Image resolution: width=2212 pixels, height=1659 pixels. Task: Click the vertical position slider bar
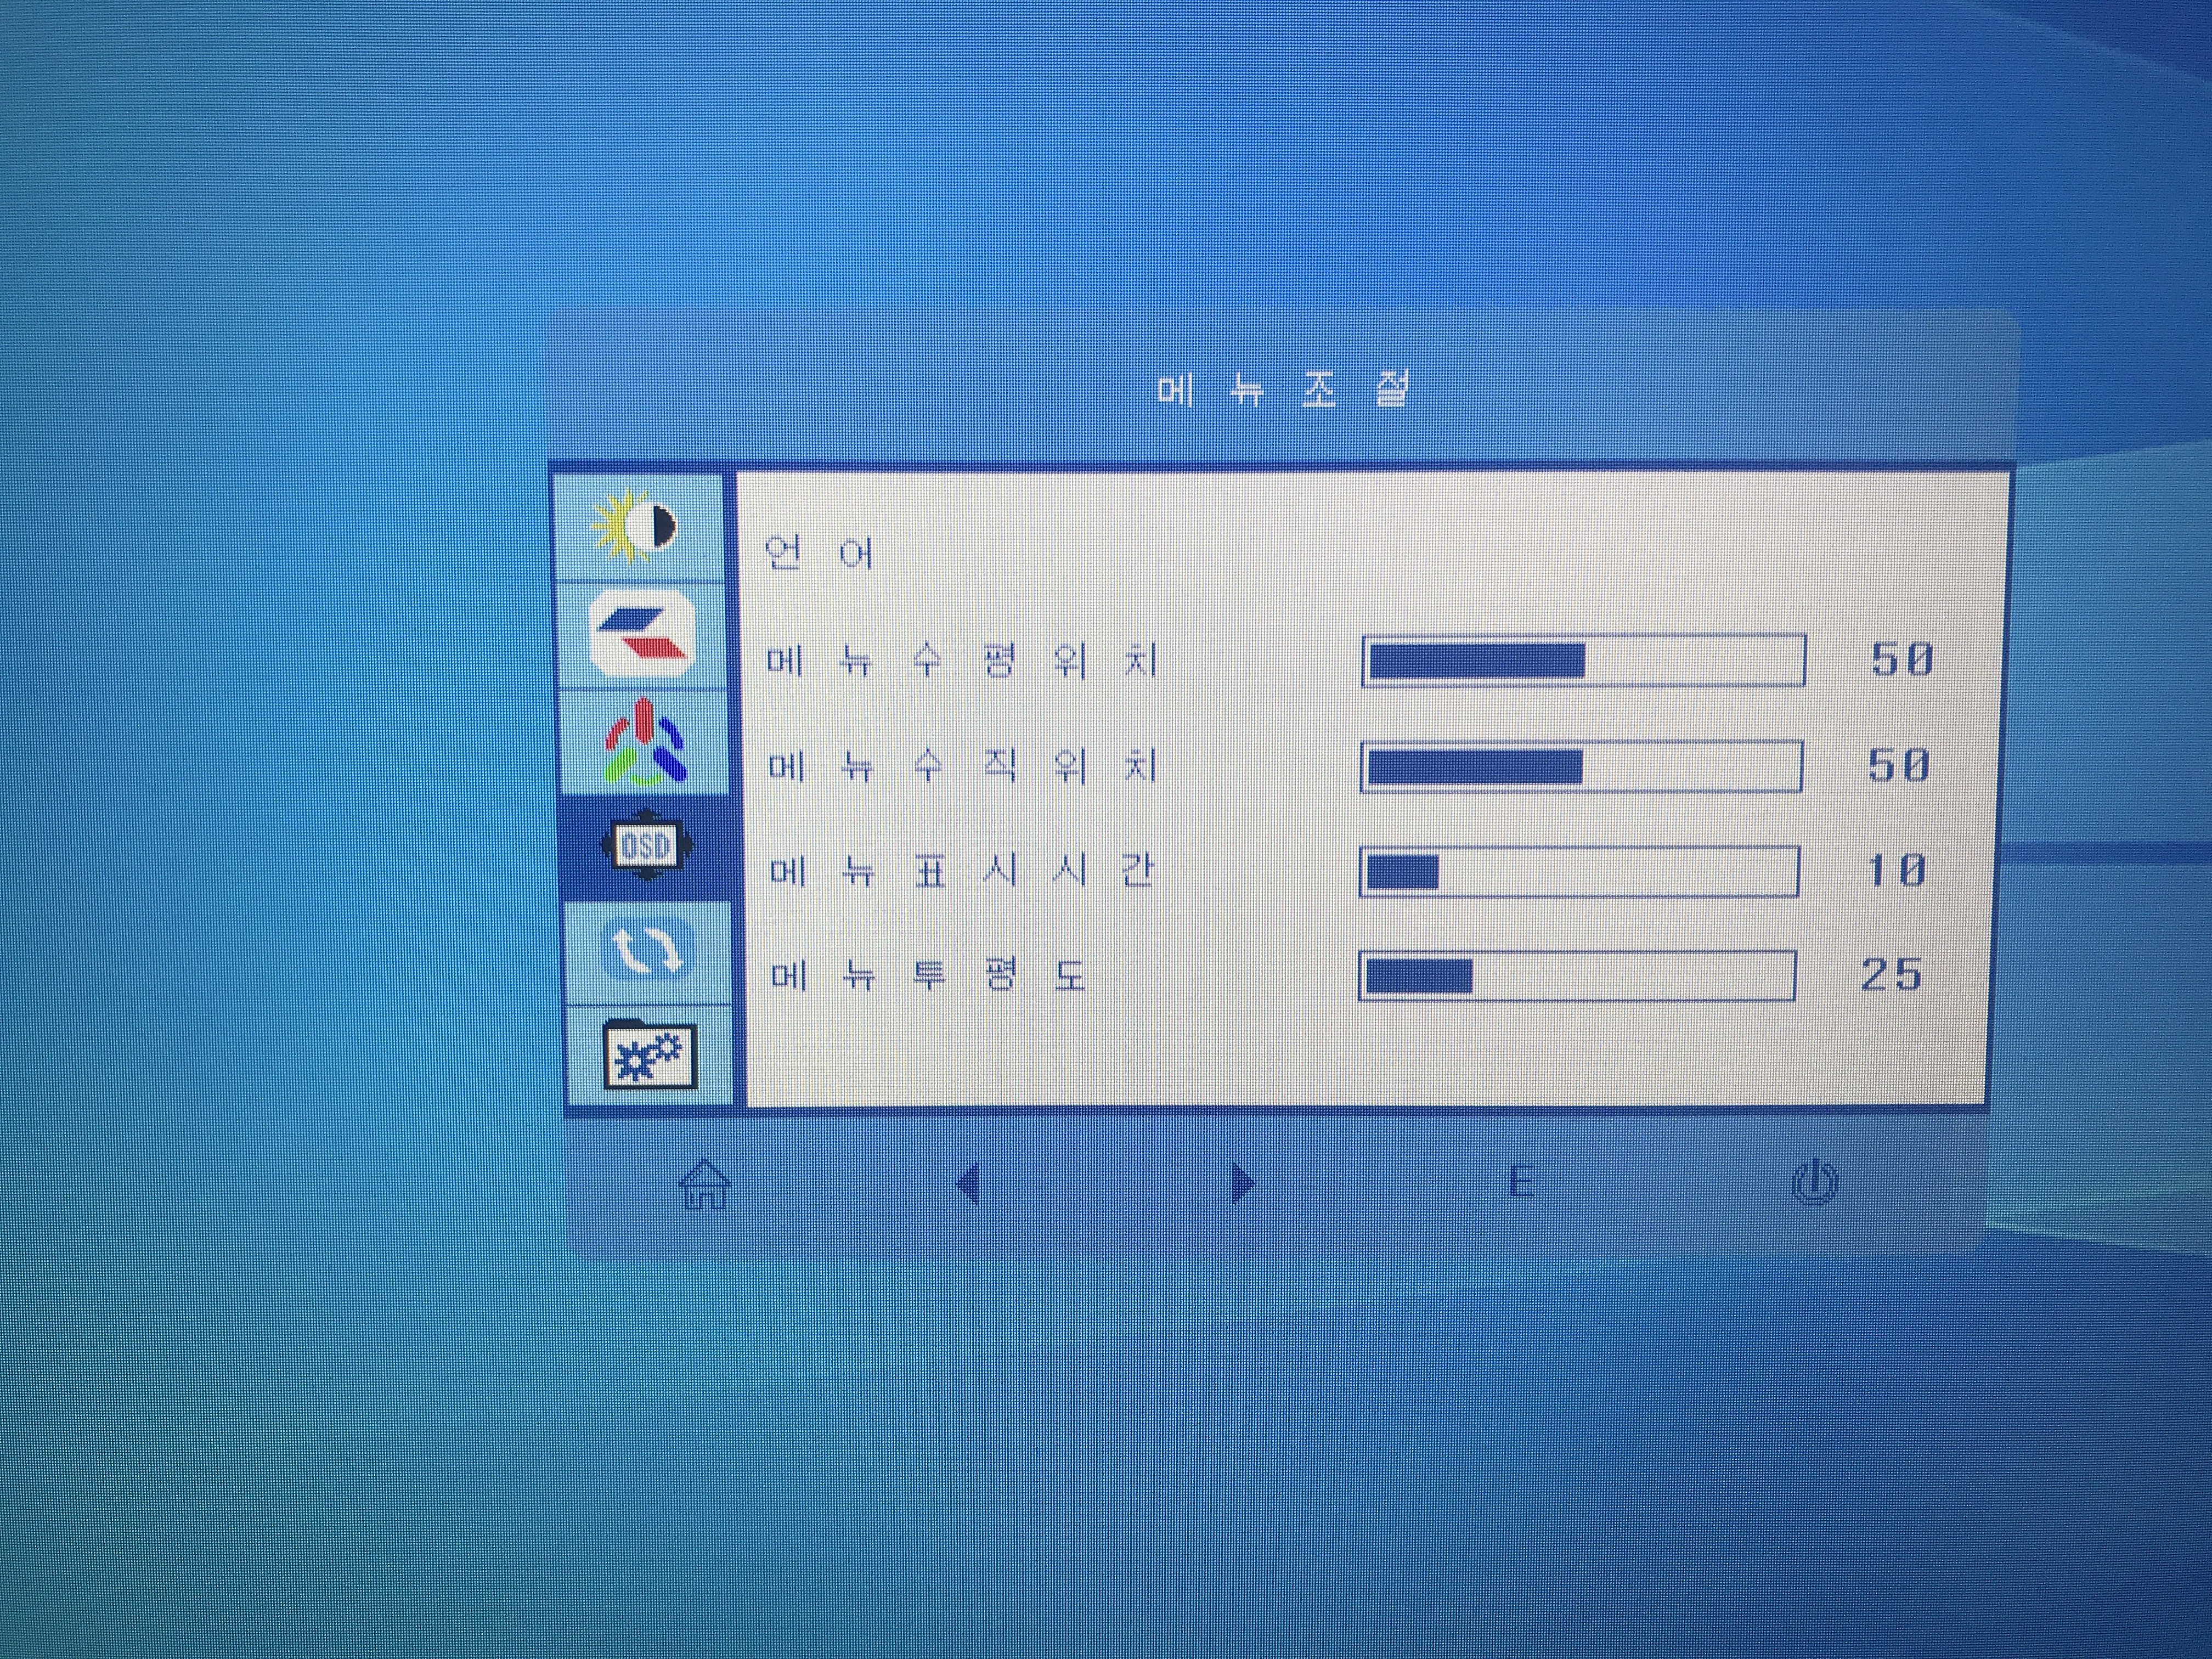(1581, 766)
